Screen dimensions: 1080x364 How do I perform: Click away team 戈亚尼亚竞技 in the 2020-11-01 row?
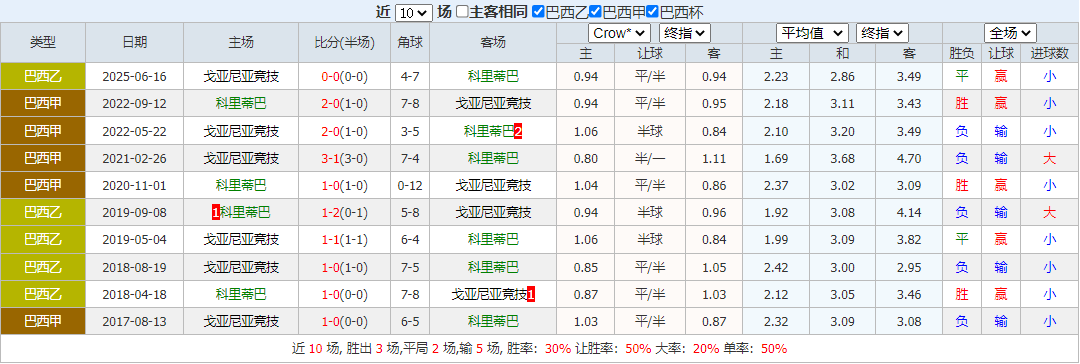(493, 185)
